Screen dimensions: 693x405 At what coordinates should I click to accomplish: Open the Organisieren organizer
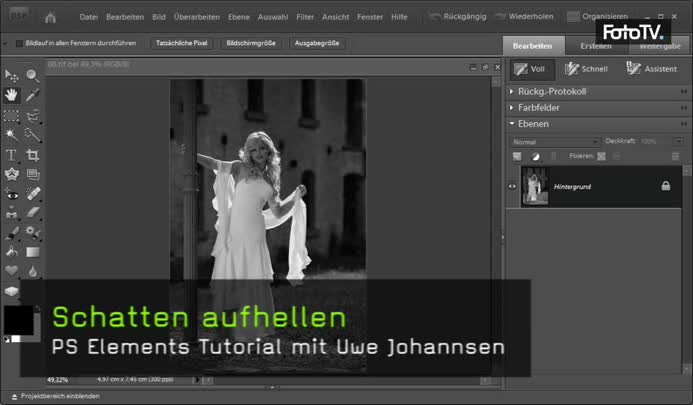[598, 16]
